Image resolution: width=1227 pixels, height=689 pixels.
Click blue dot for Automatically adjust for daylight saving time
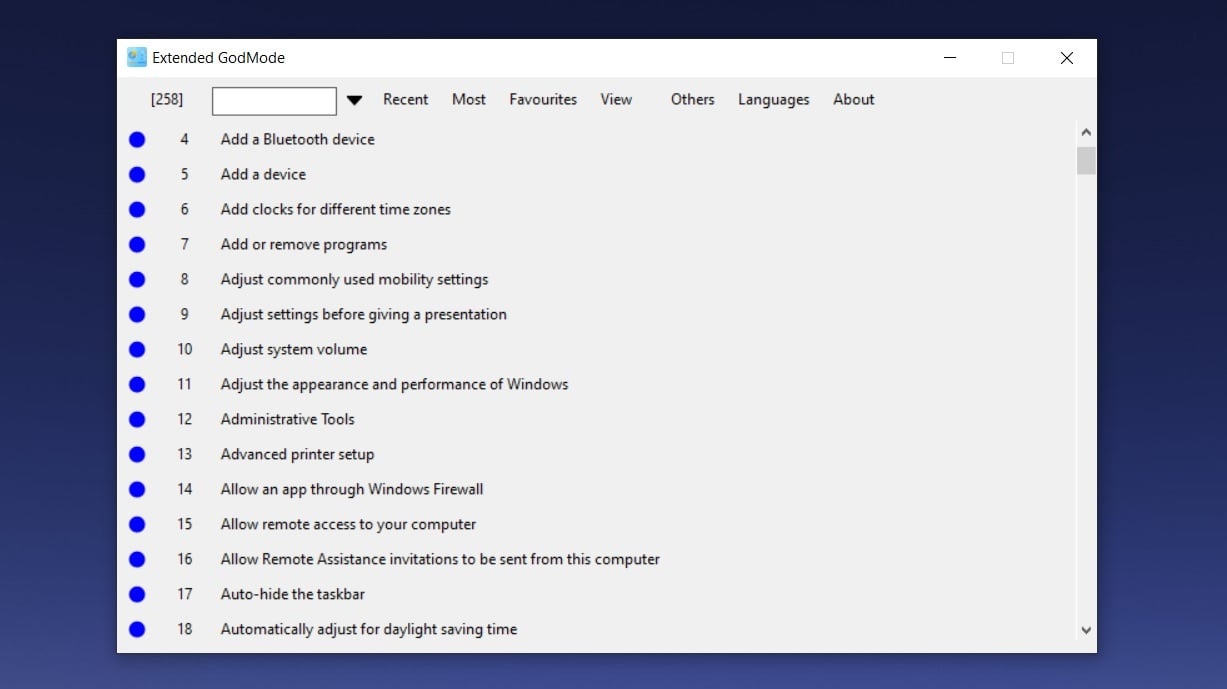pyautogui.click(x=137, y=630)
